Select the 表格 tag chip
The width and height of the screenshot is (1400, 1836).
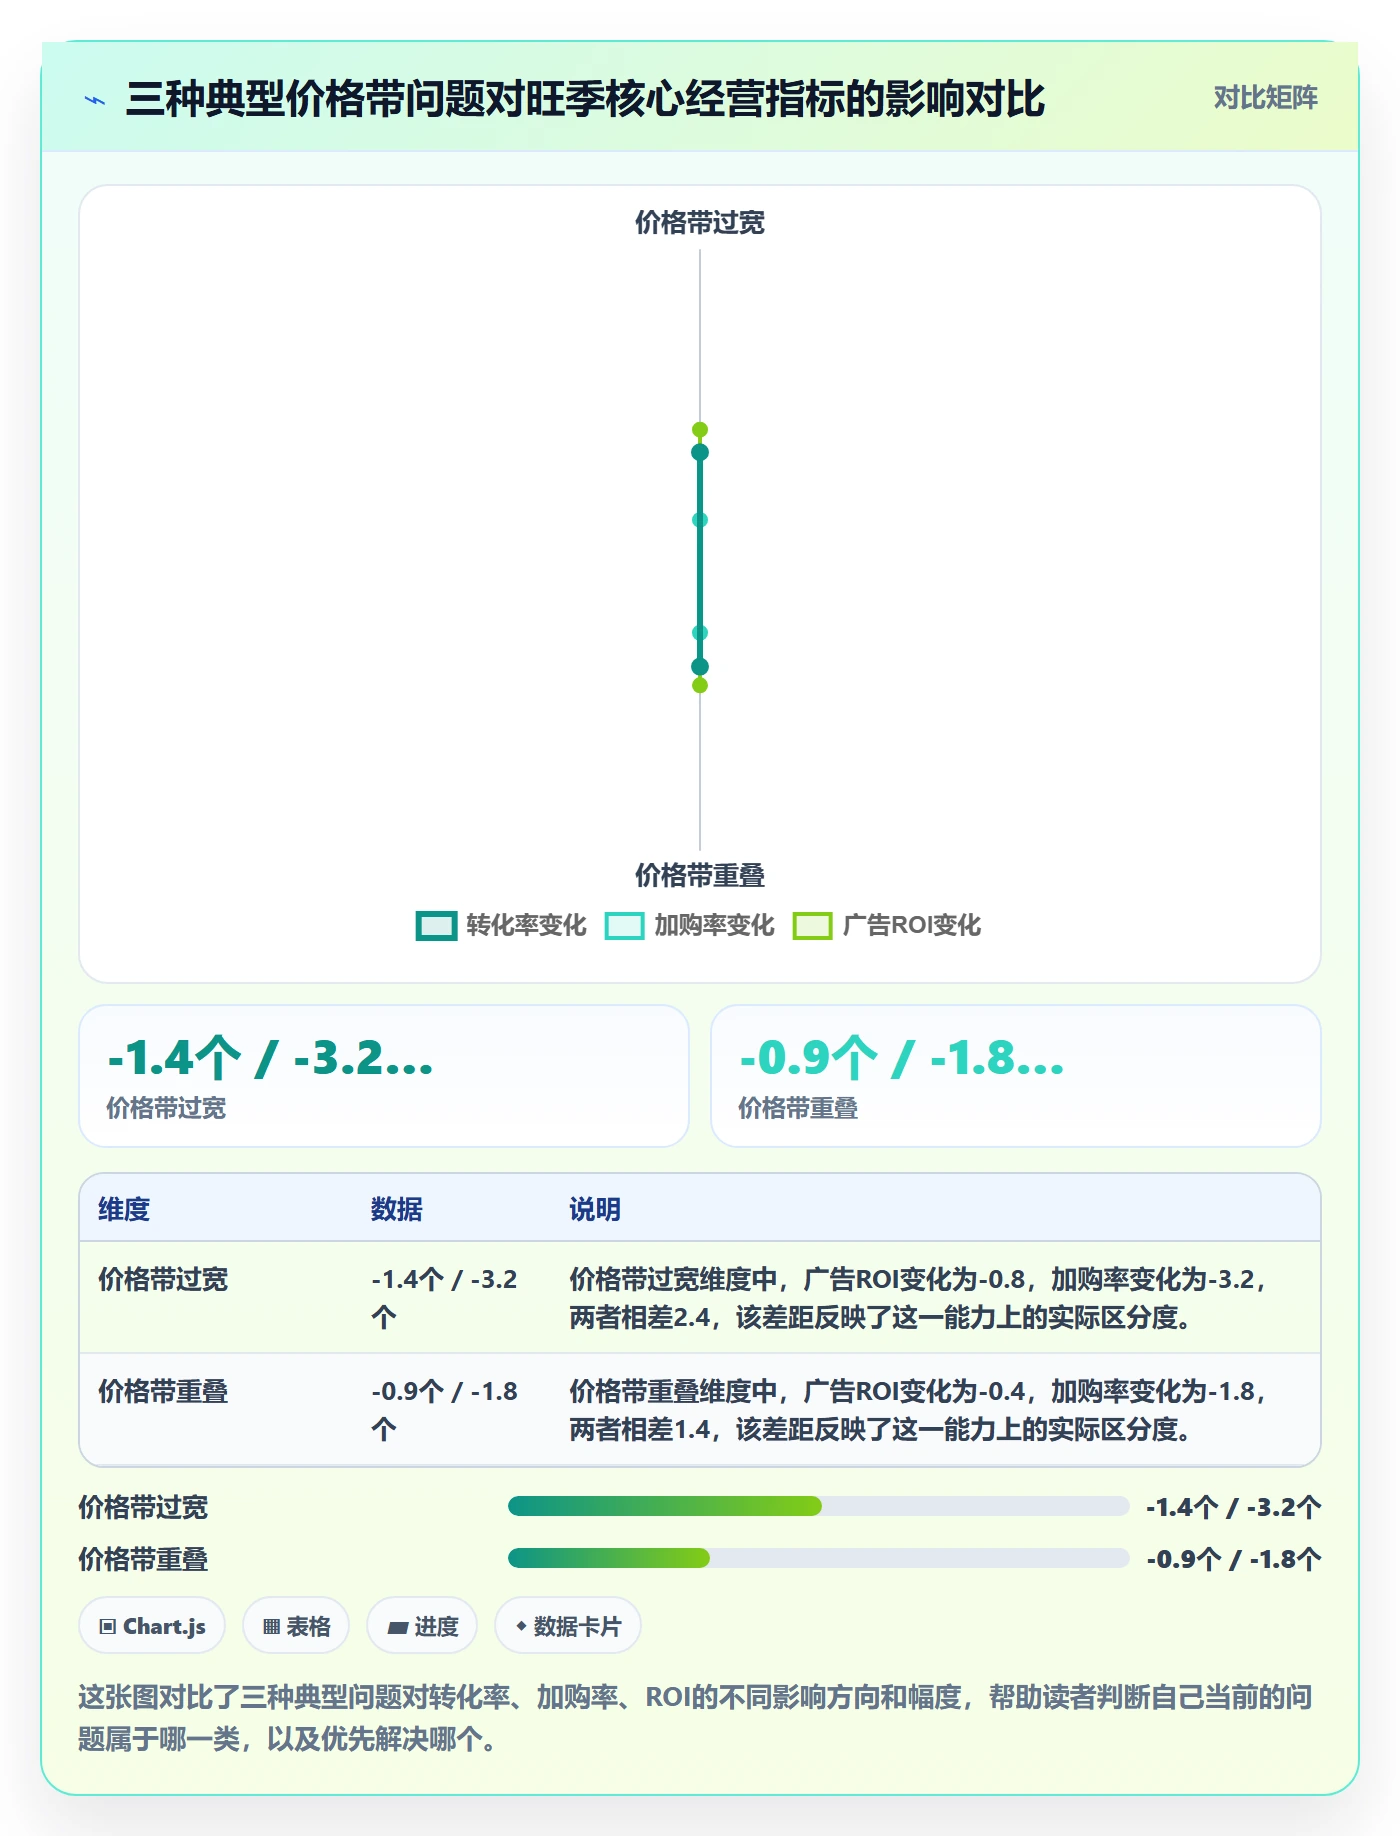[296, 1626]
